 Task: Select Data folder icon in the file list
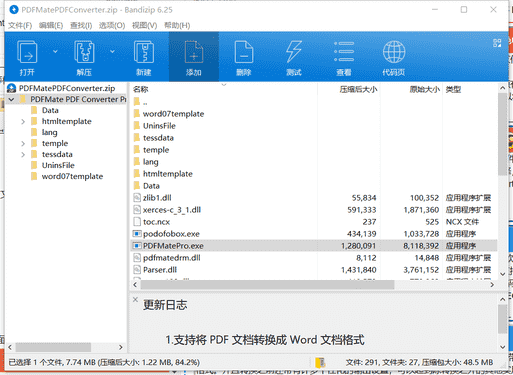click(x=137, y=186)
